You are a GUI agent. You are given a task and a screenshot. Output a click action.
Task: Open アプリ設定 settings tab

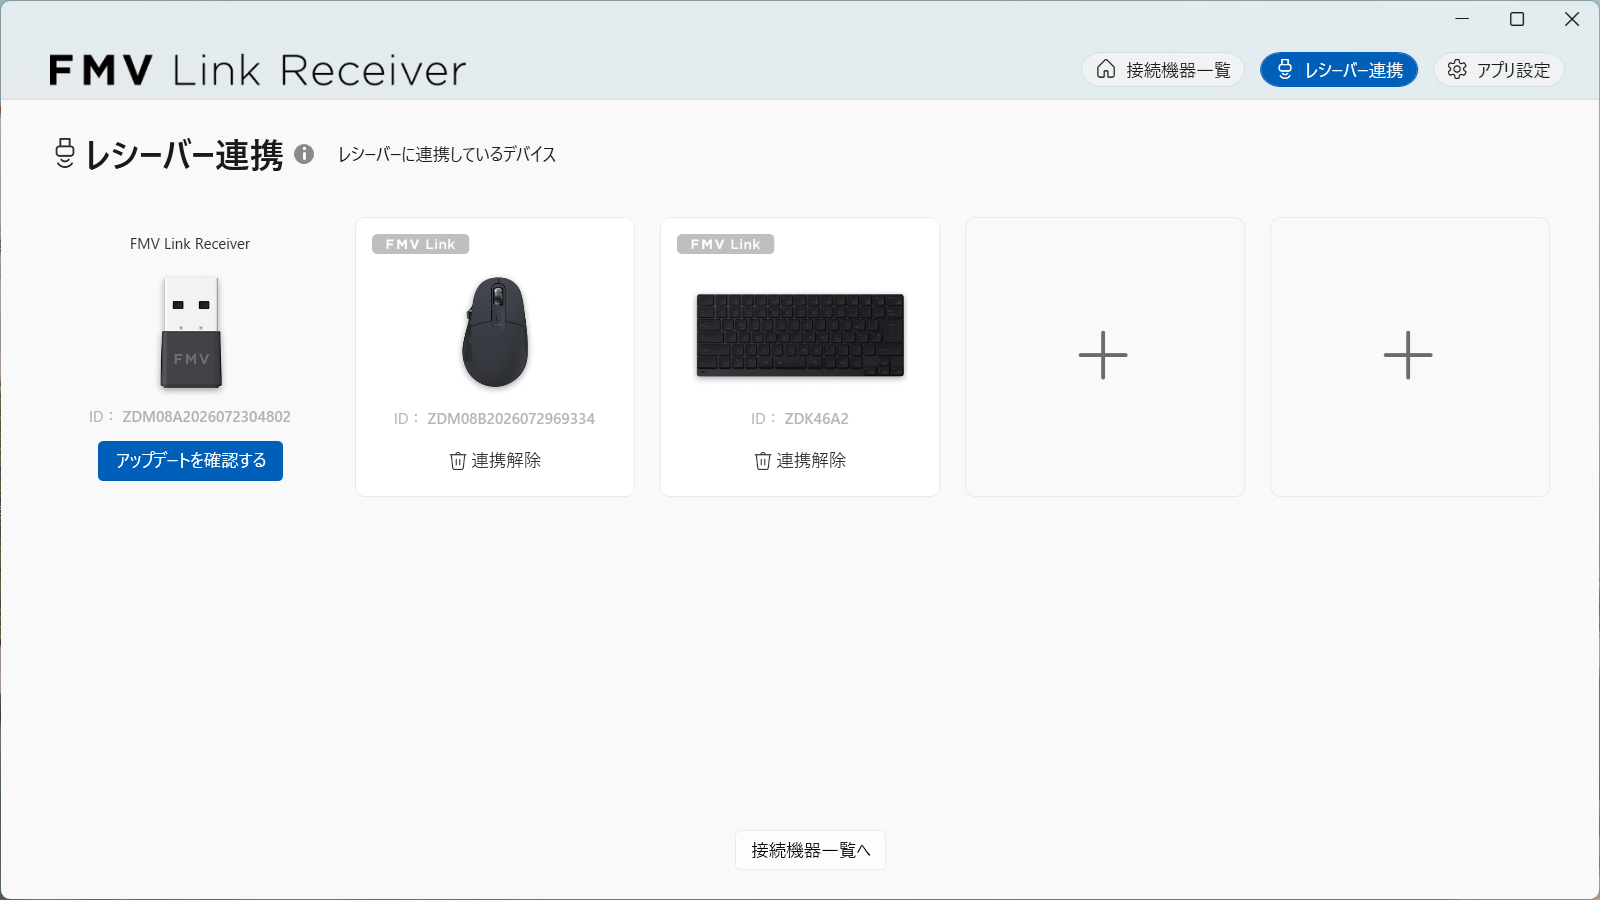[x=1499, y=70]
